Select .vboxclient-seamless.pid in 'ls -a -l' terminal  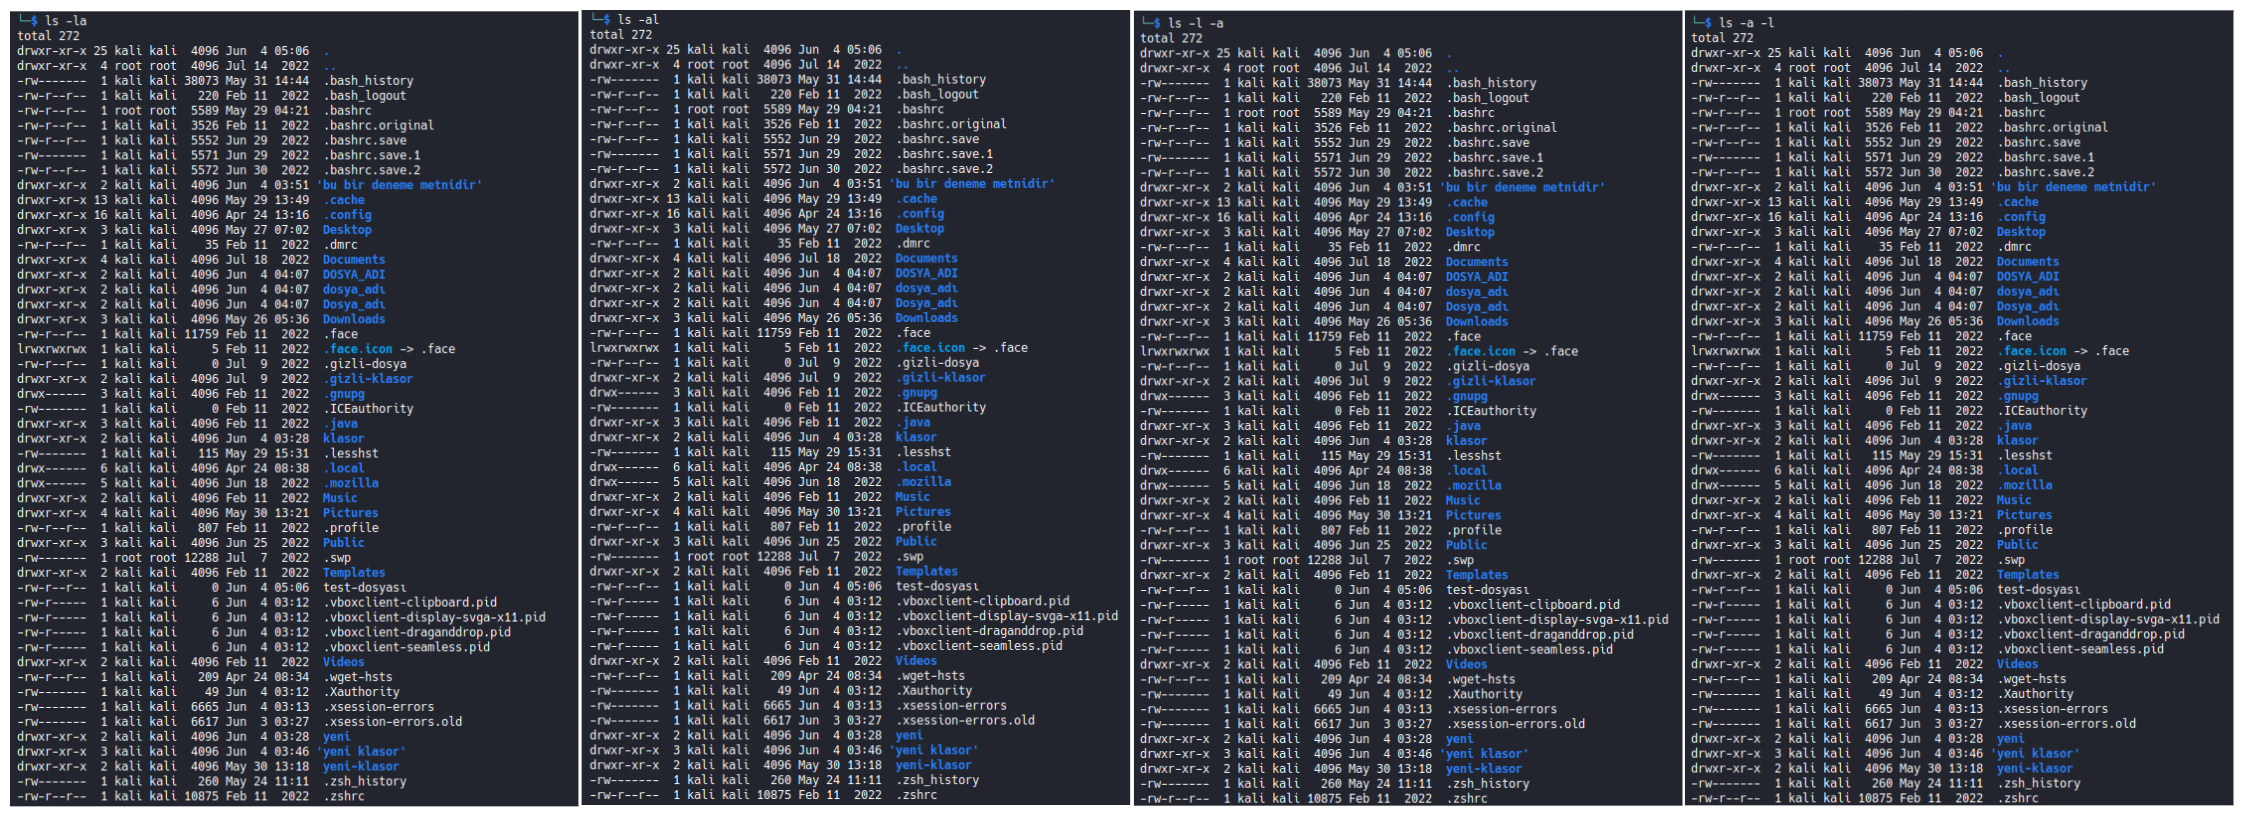[x=2080, y=650]
